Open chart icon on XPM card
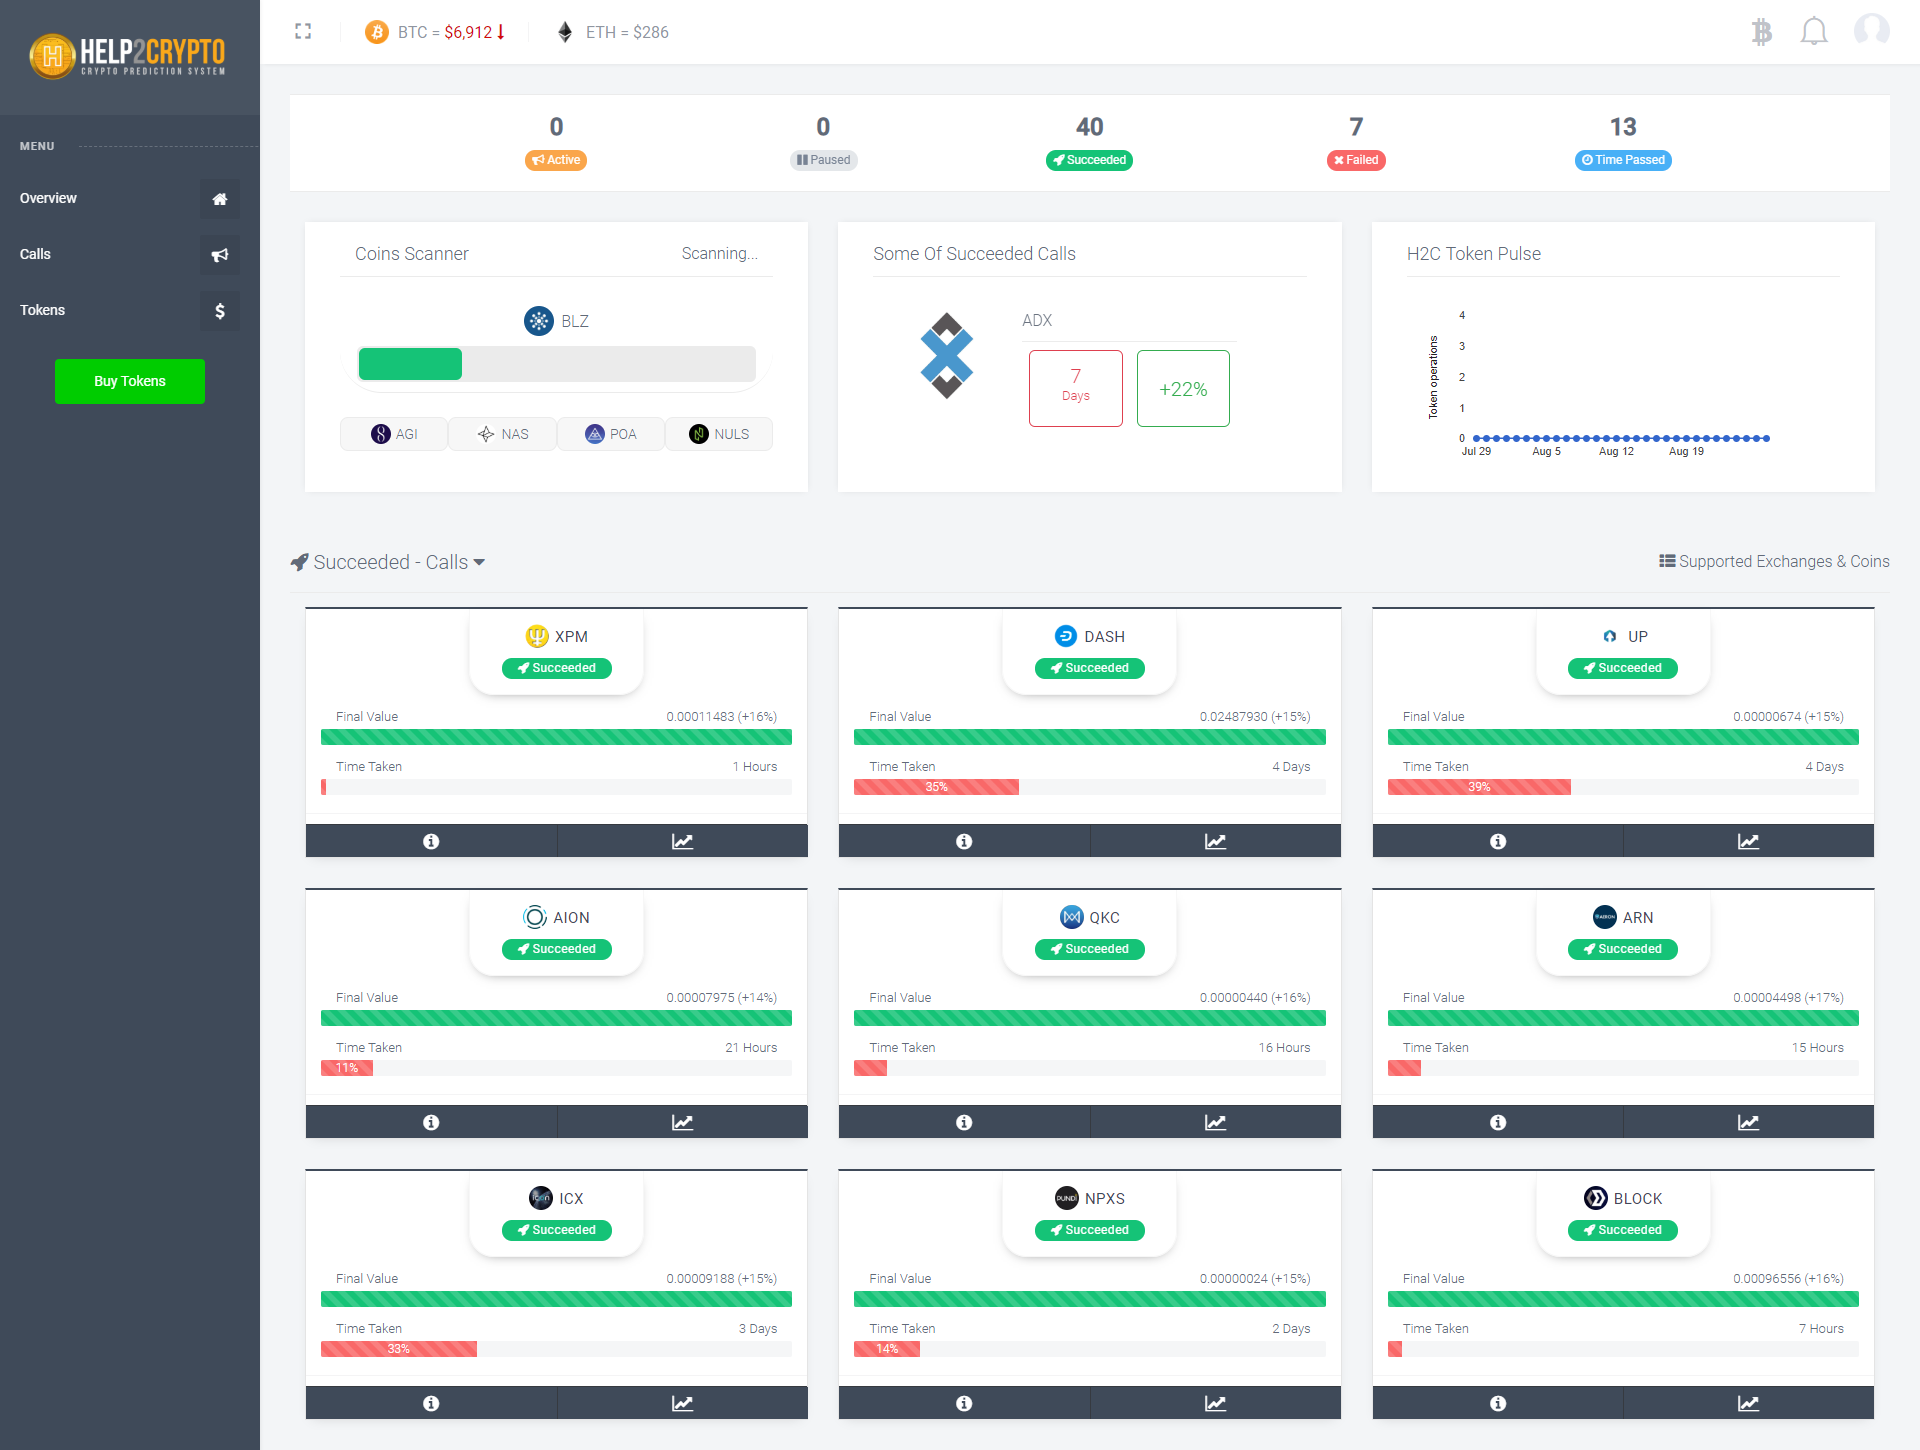This screenshot has width=1920, height=1450. 682,841
